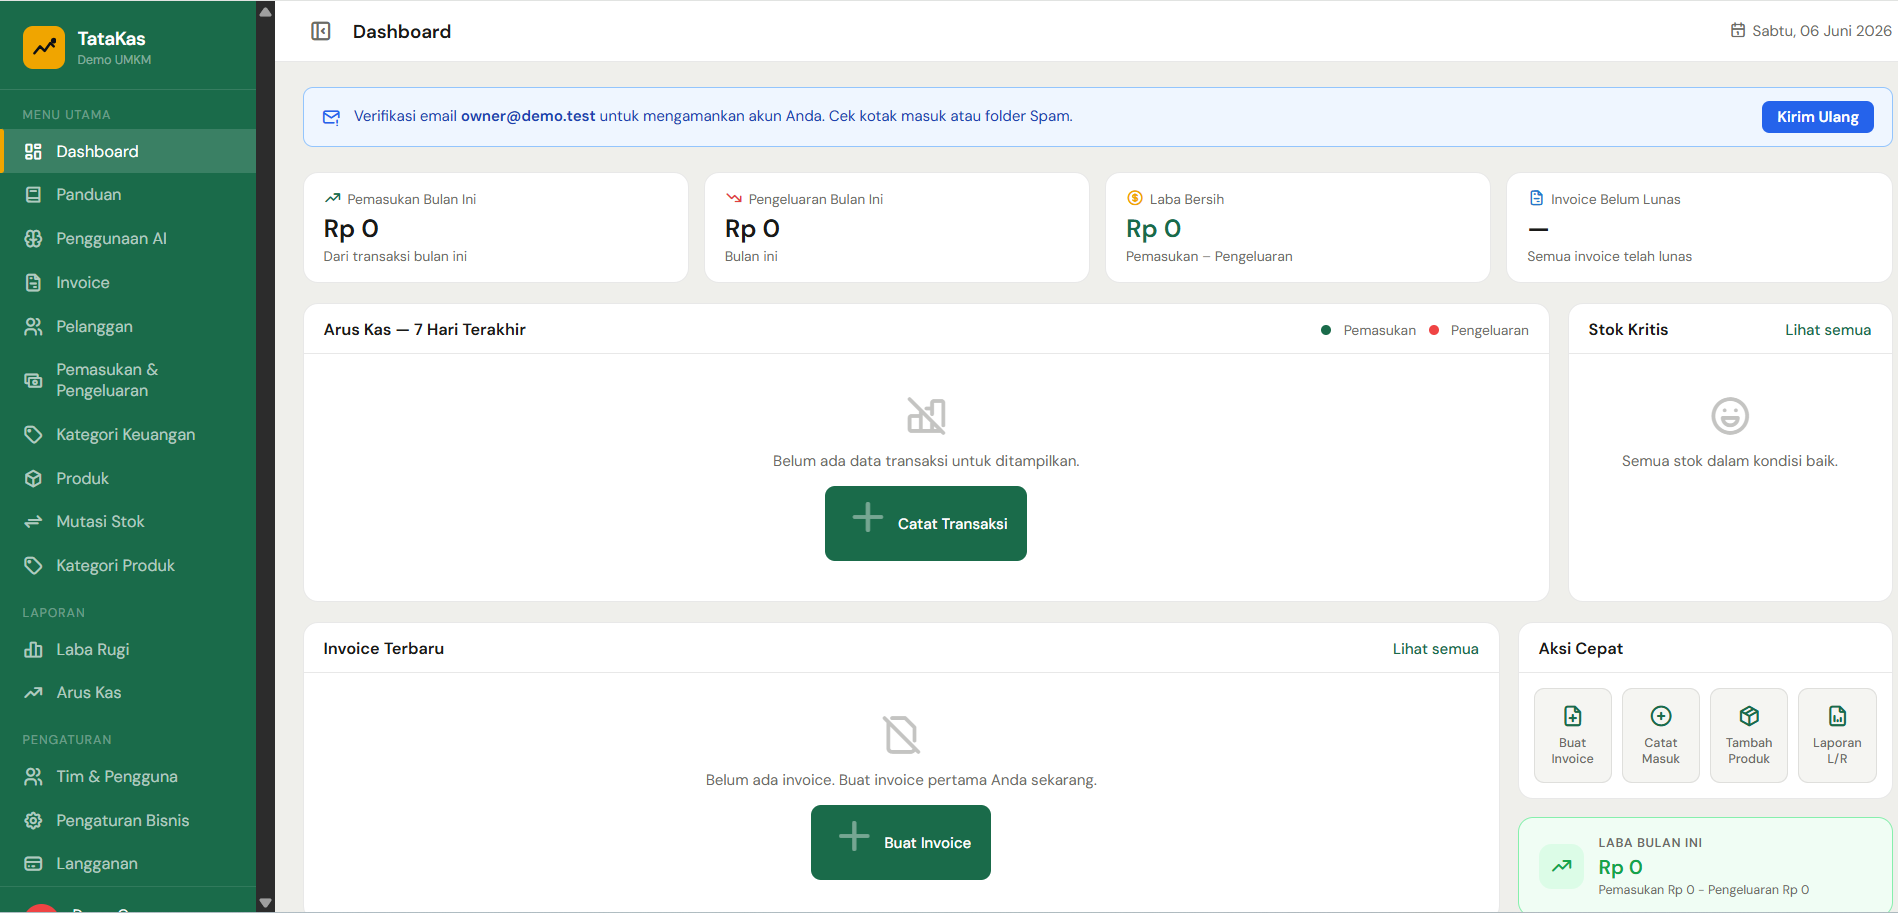Click the calendar icon beside the date

pos(1738,30)
